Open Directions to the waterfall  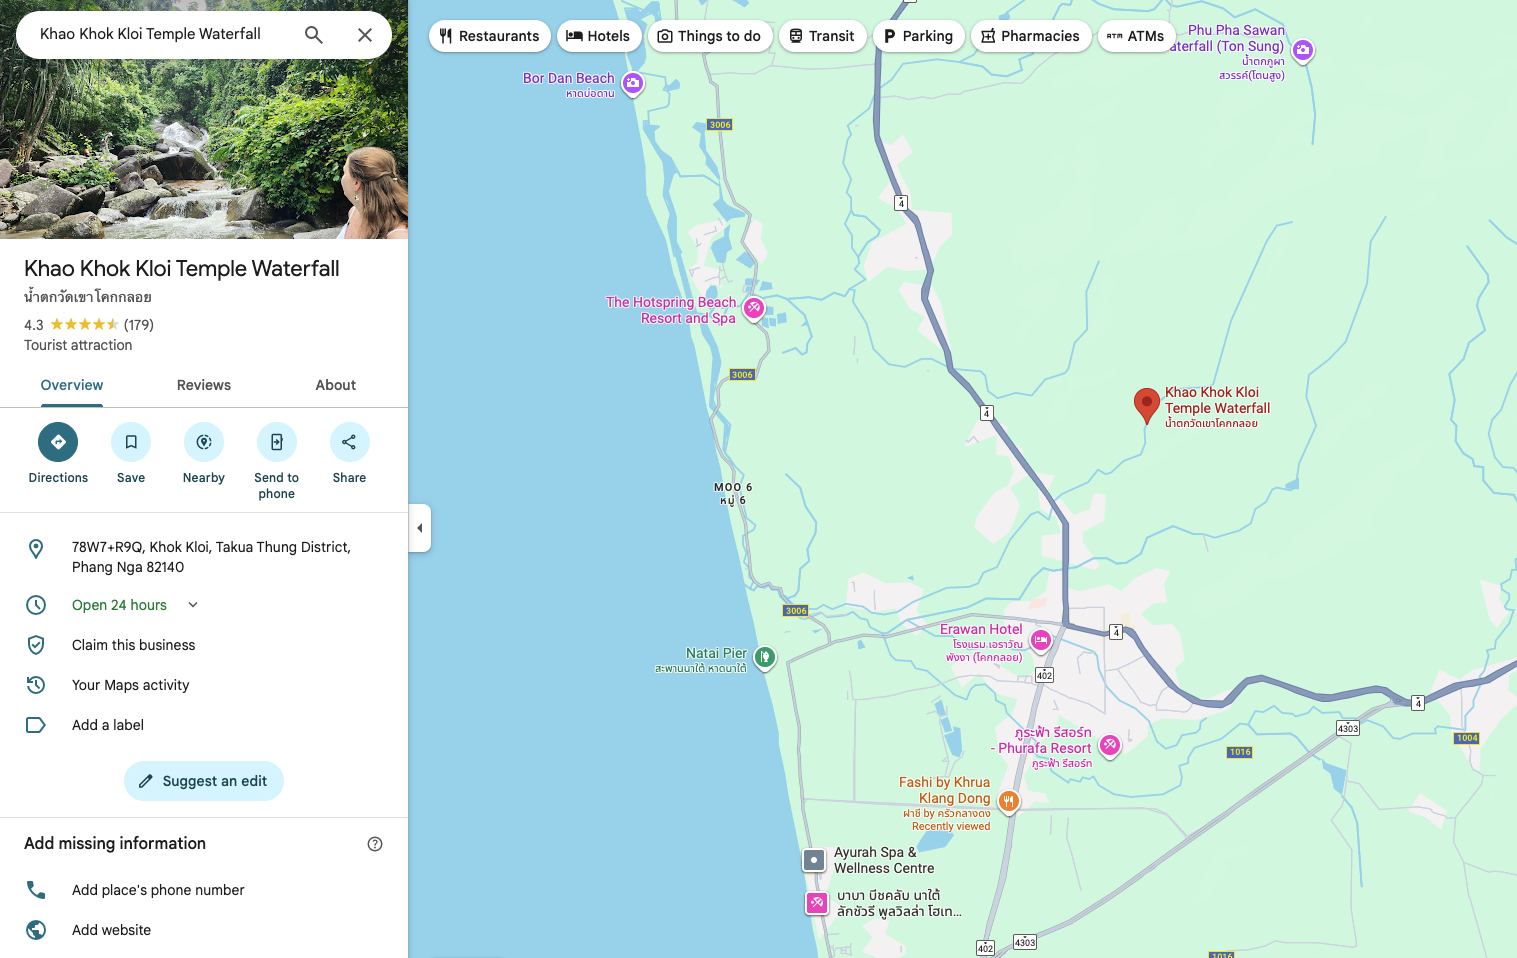point(58,442)
